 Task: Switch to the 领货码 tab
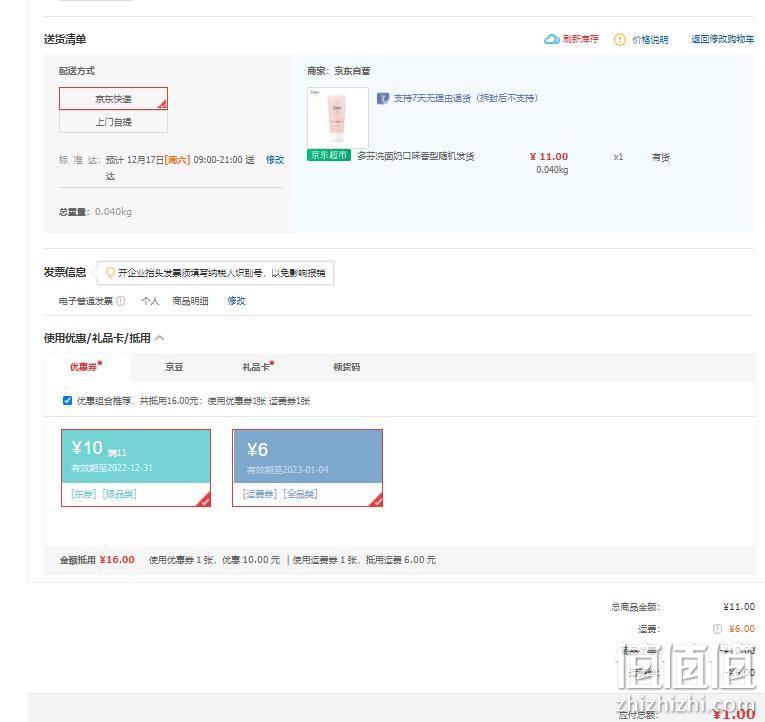click(346, 367)
